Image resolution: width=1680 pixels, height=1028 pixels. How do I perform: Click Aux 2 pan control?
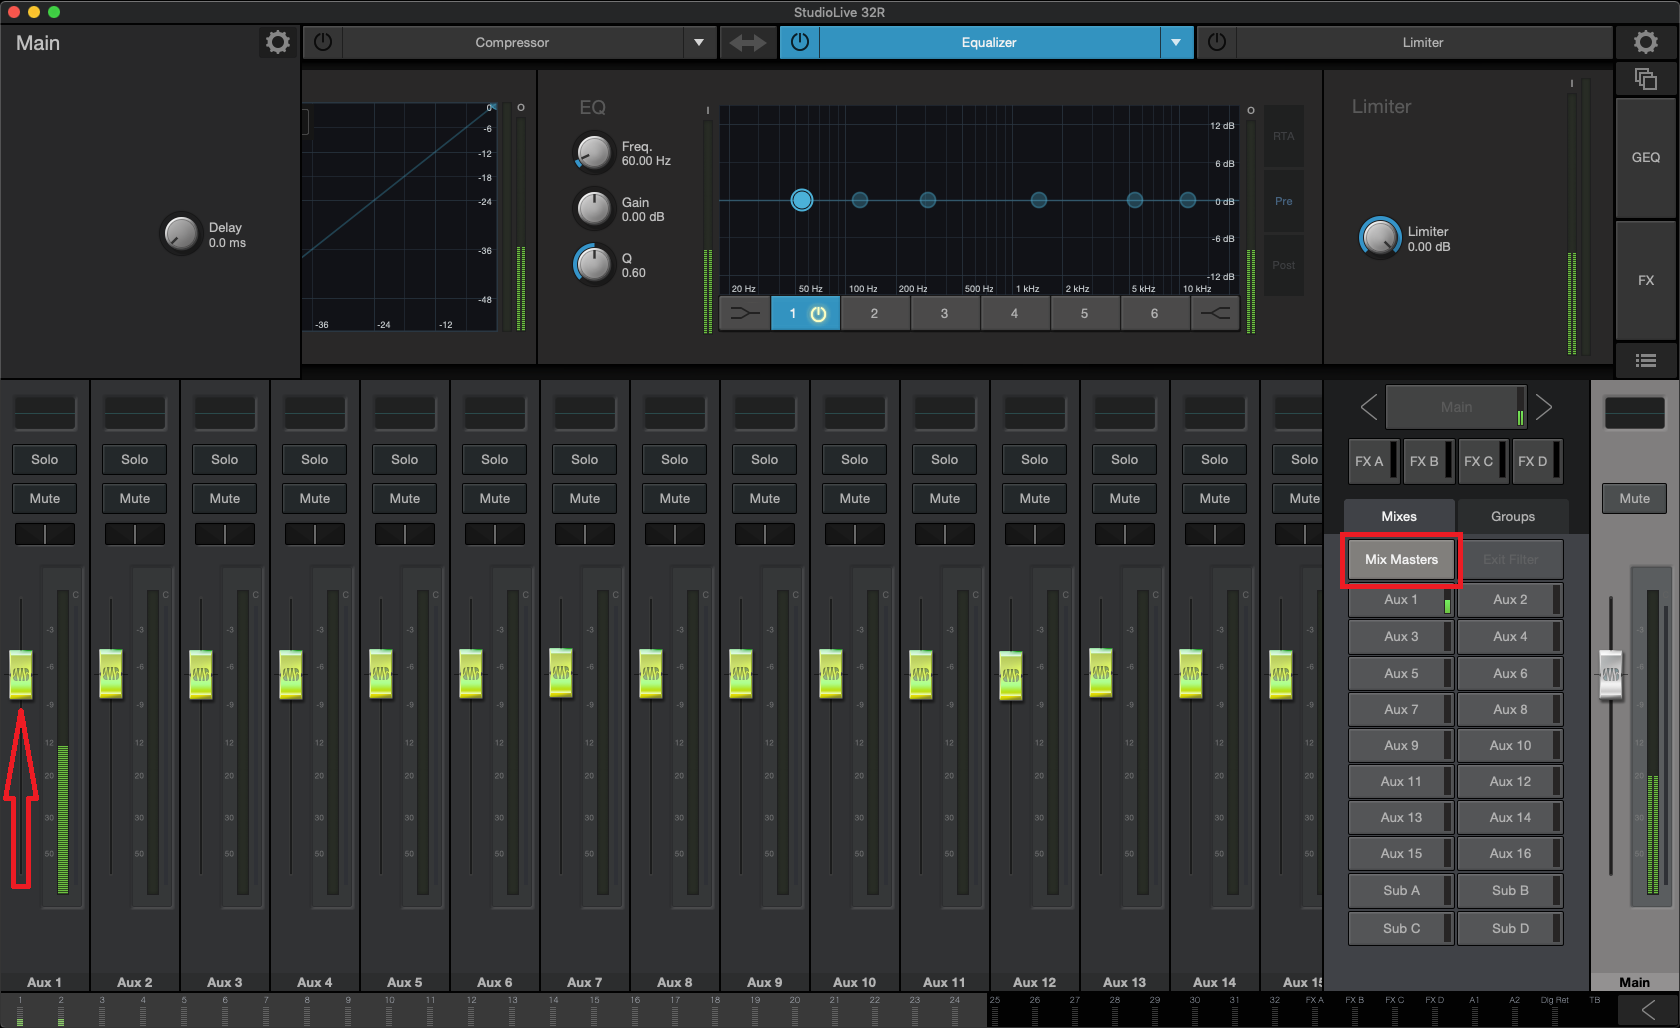point(135,534)
